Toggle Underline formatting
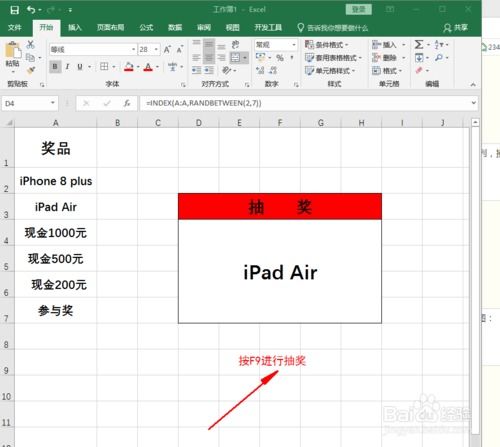500x447 pixels. pos(80,67)
